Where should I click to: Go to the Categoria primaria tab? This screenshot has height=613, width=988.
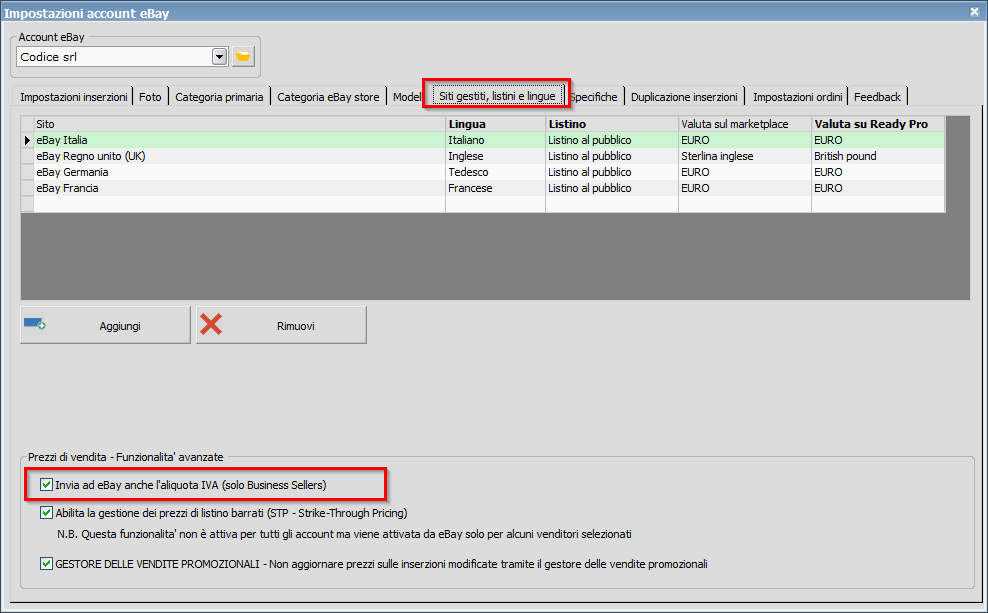point(219,97)
